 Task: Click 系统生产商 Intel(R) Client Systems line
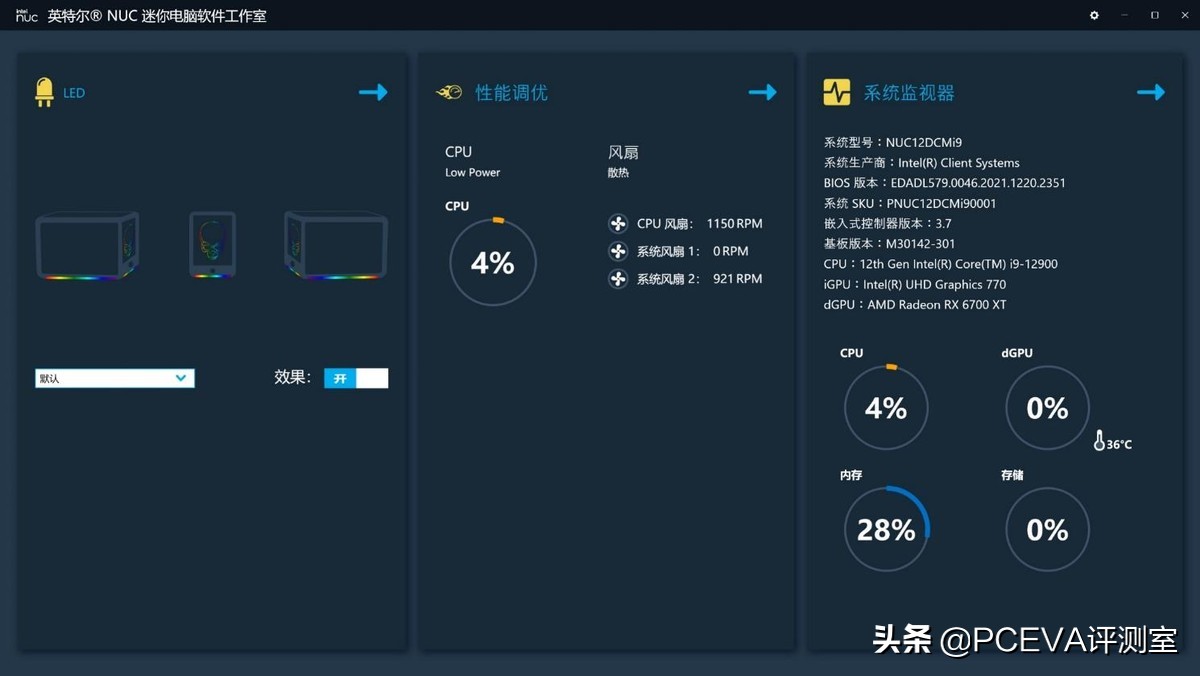point(922,163)
